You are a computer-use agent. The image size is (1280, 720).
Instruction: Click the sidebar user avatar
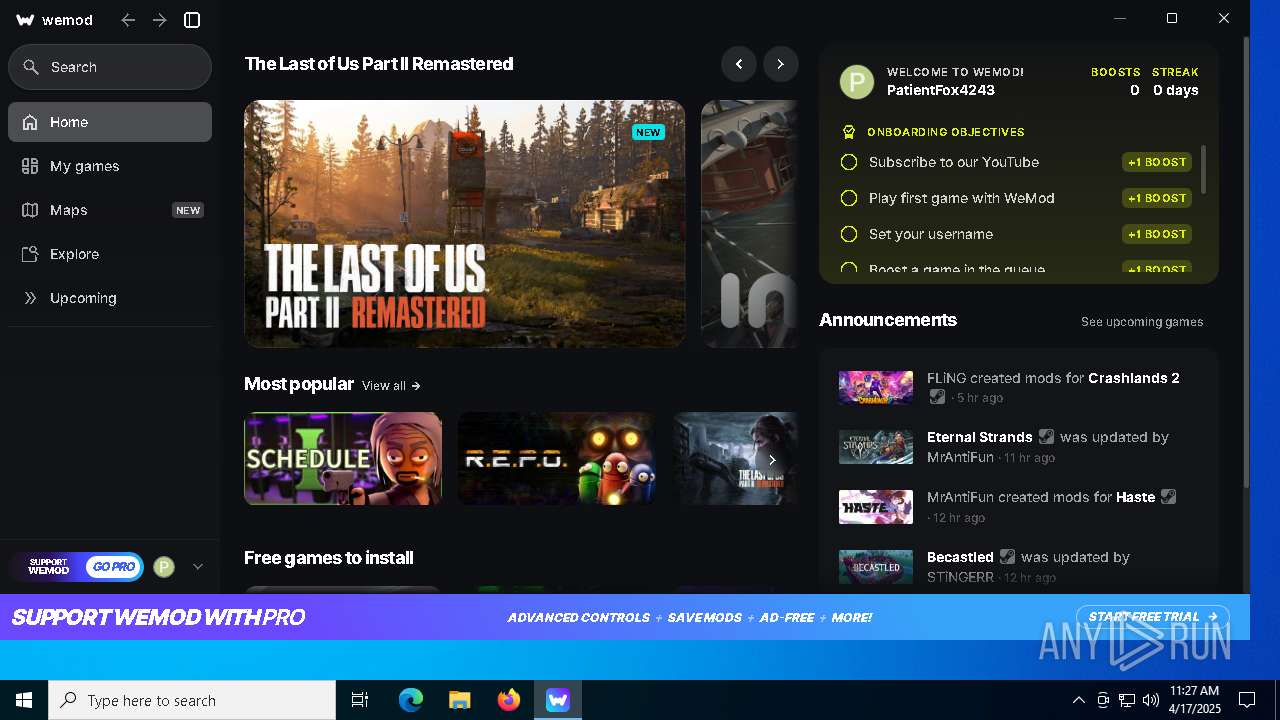click(x=164, y=567)
